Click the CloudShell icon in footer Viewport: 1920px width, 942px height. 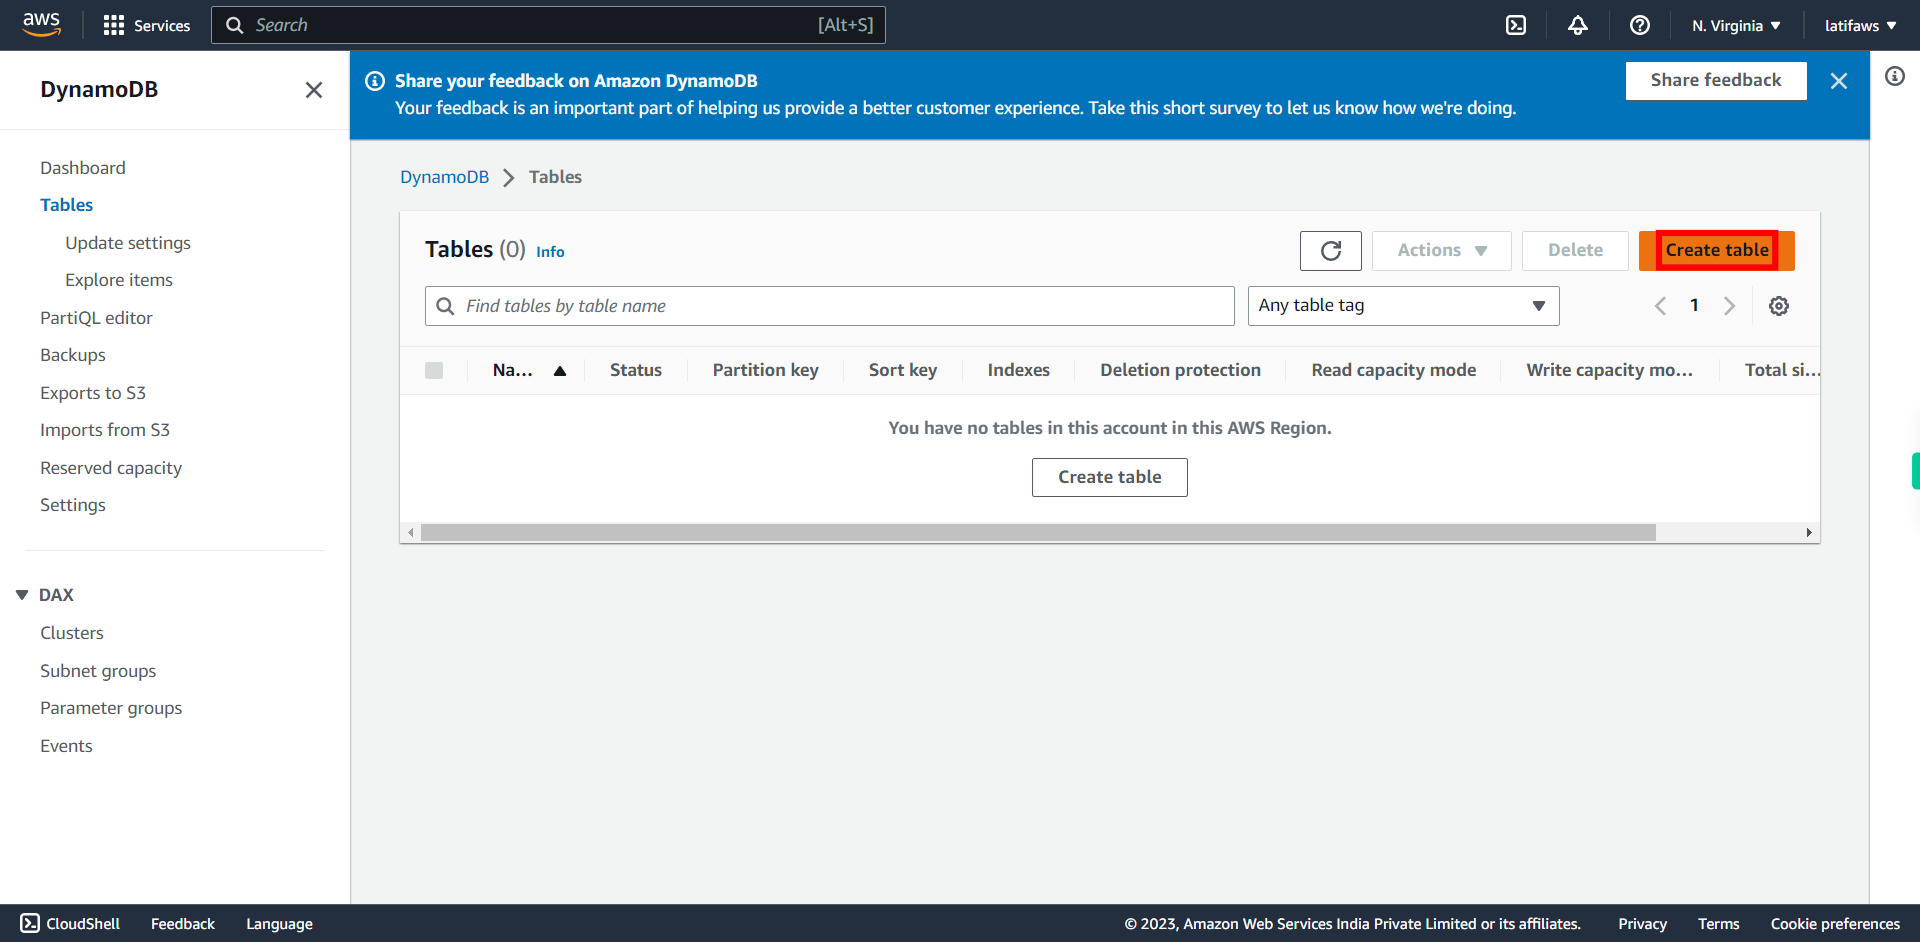click(x=30, y=923)
